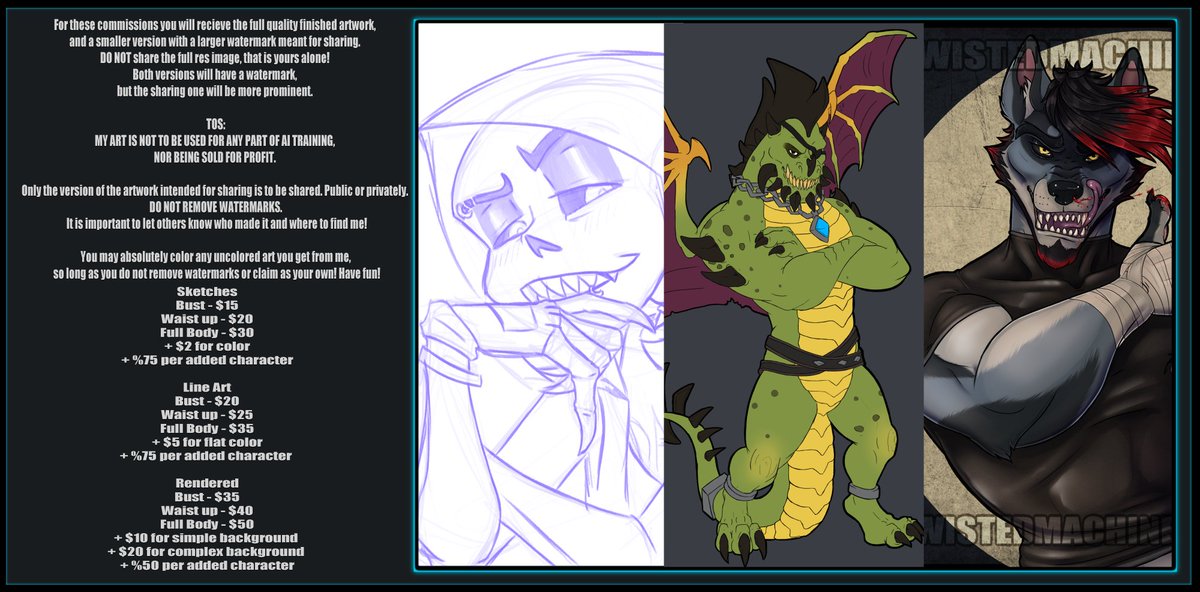Select the "Bust - $15" price line
The image size is (1200, 592).
tap(209, 305)
